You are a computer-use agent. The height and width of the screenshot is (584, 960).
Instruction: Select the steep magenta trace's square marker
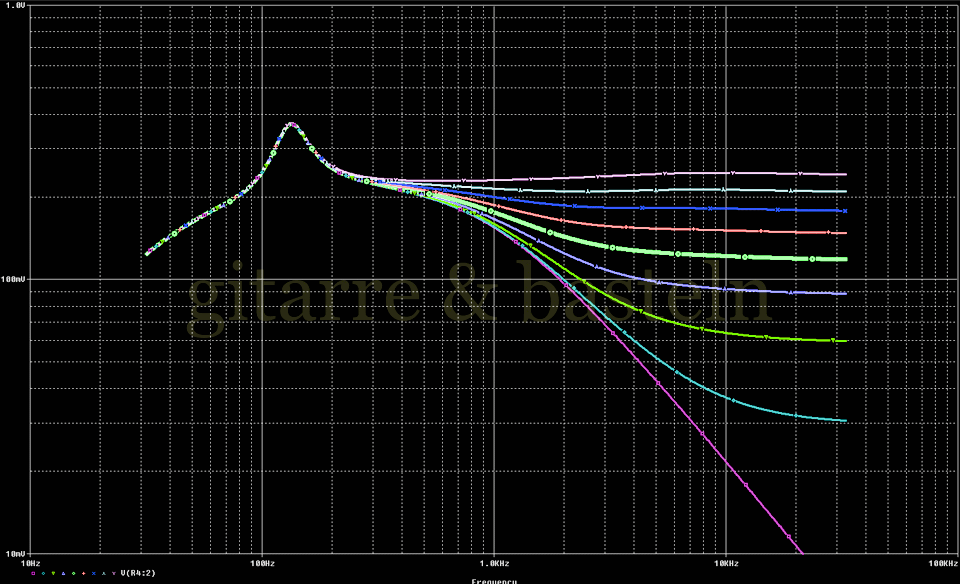pos(745,485)
